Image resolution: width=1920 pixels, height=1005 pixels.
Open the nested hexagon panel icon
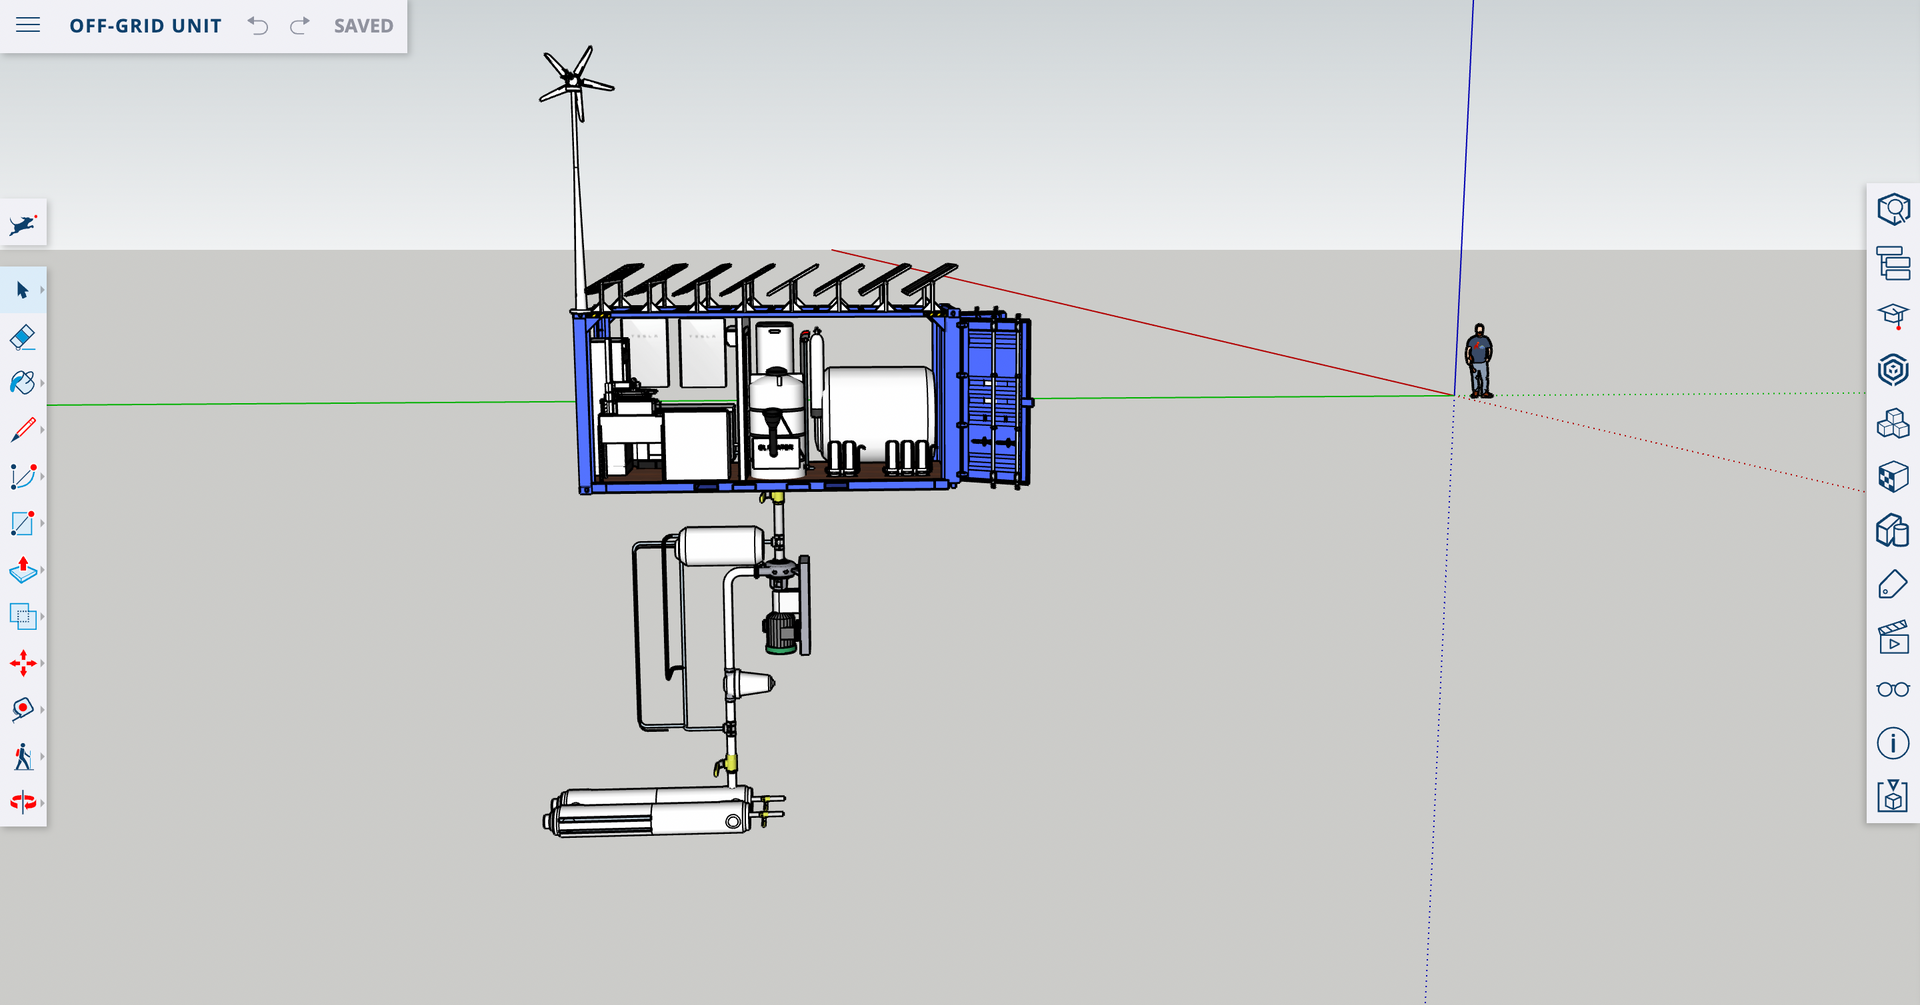[1893, 370]
